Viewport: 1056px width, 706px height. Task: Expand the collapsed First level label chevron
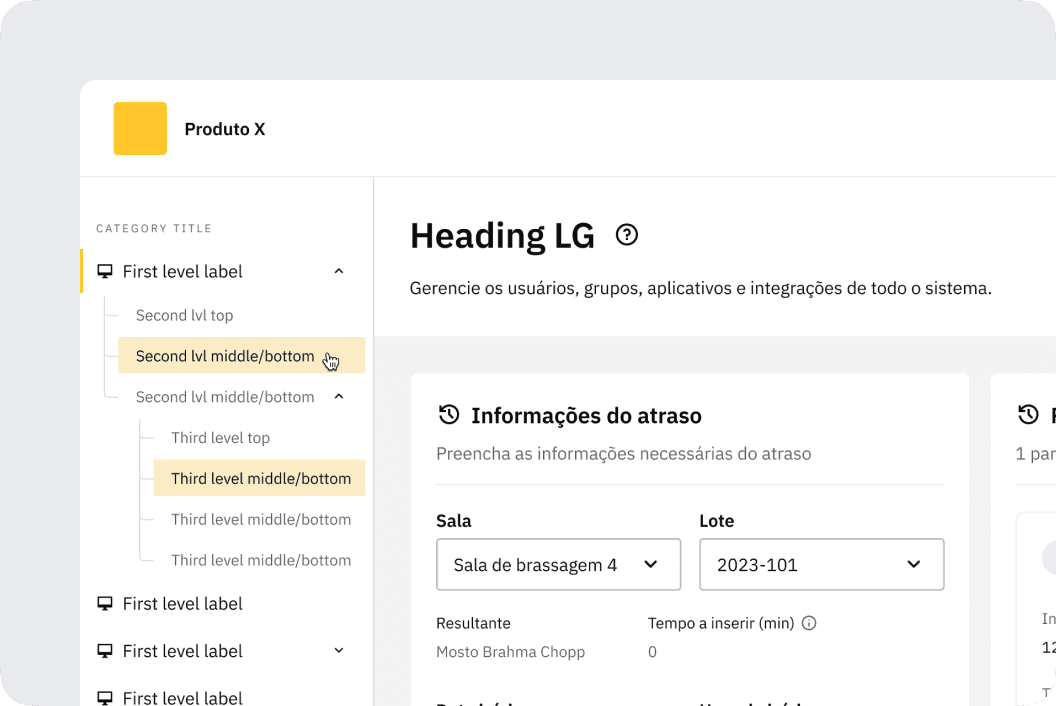(339, 651)
